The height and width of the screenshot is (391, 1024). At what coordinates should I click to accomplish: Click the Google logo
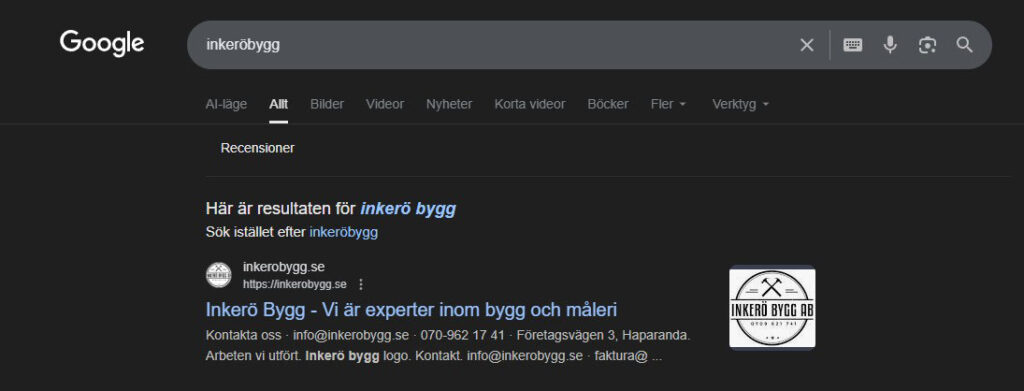pyautogui.click(x=102, y=44)
